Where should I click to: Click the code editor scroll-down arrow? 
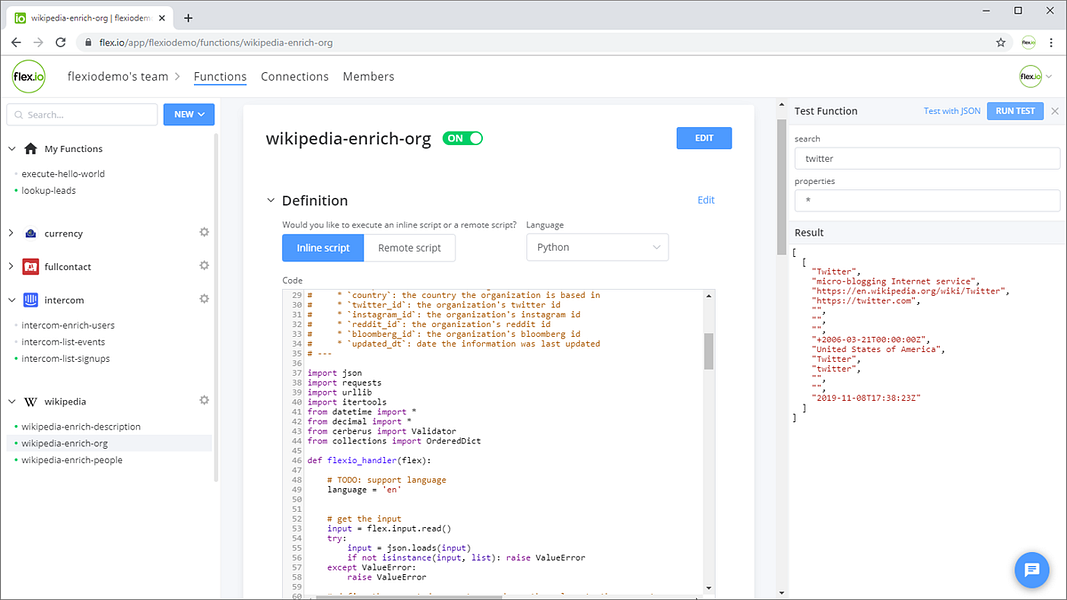pos(708,588)
